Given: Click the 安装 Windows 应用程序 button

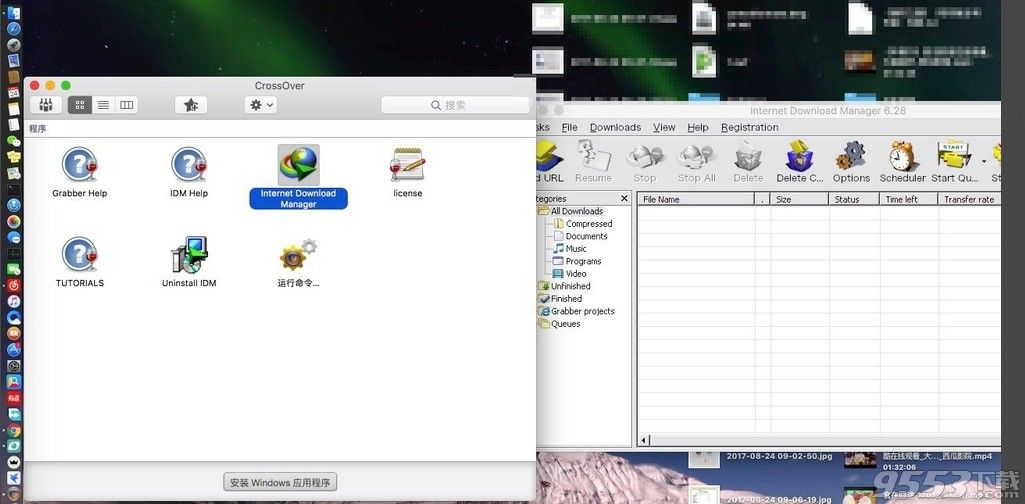Looking at the screenshot, I should pyautogui.click(x=280, y=482).
